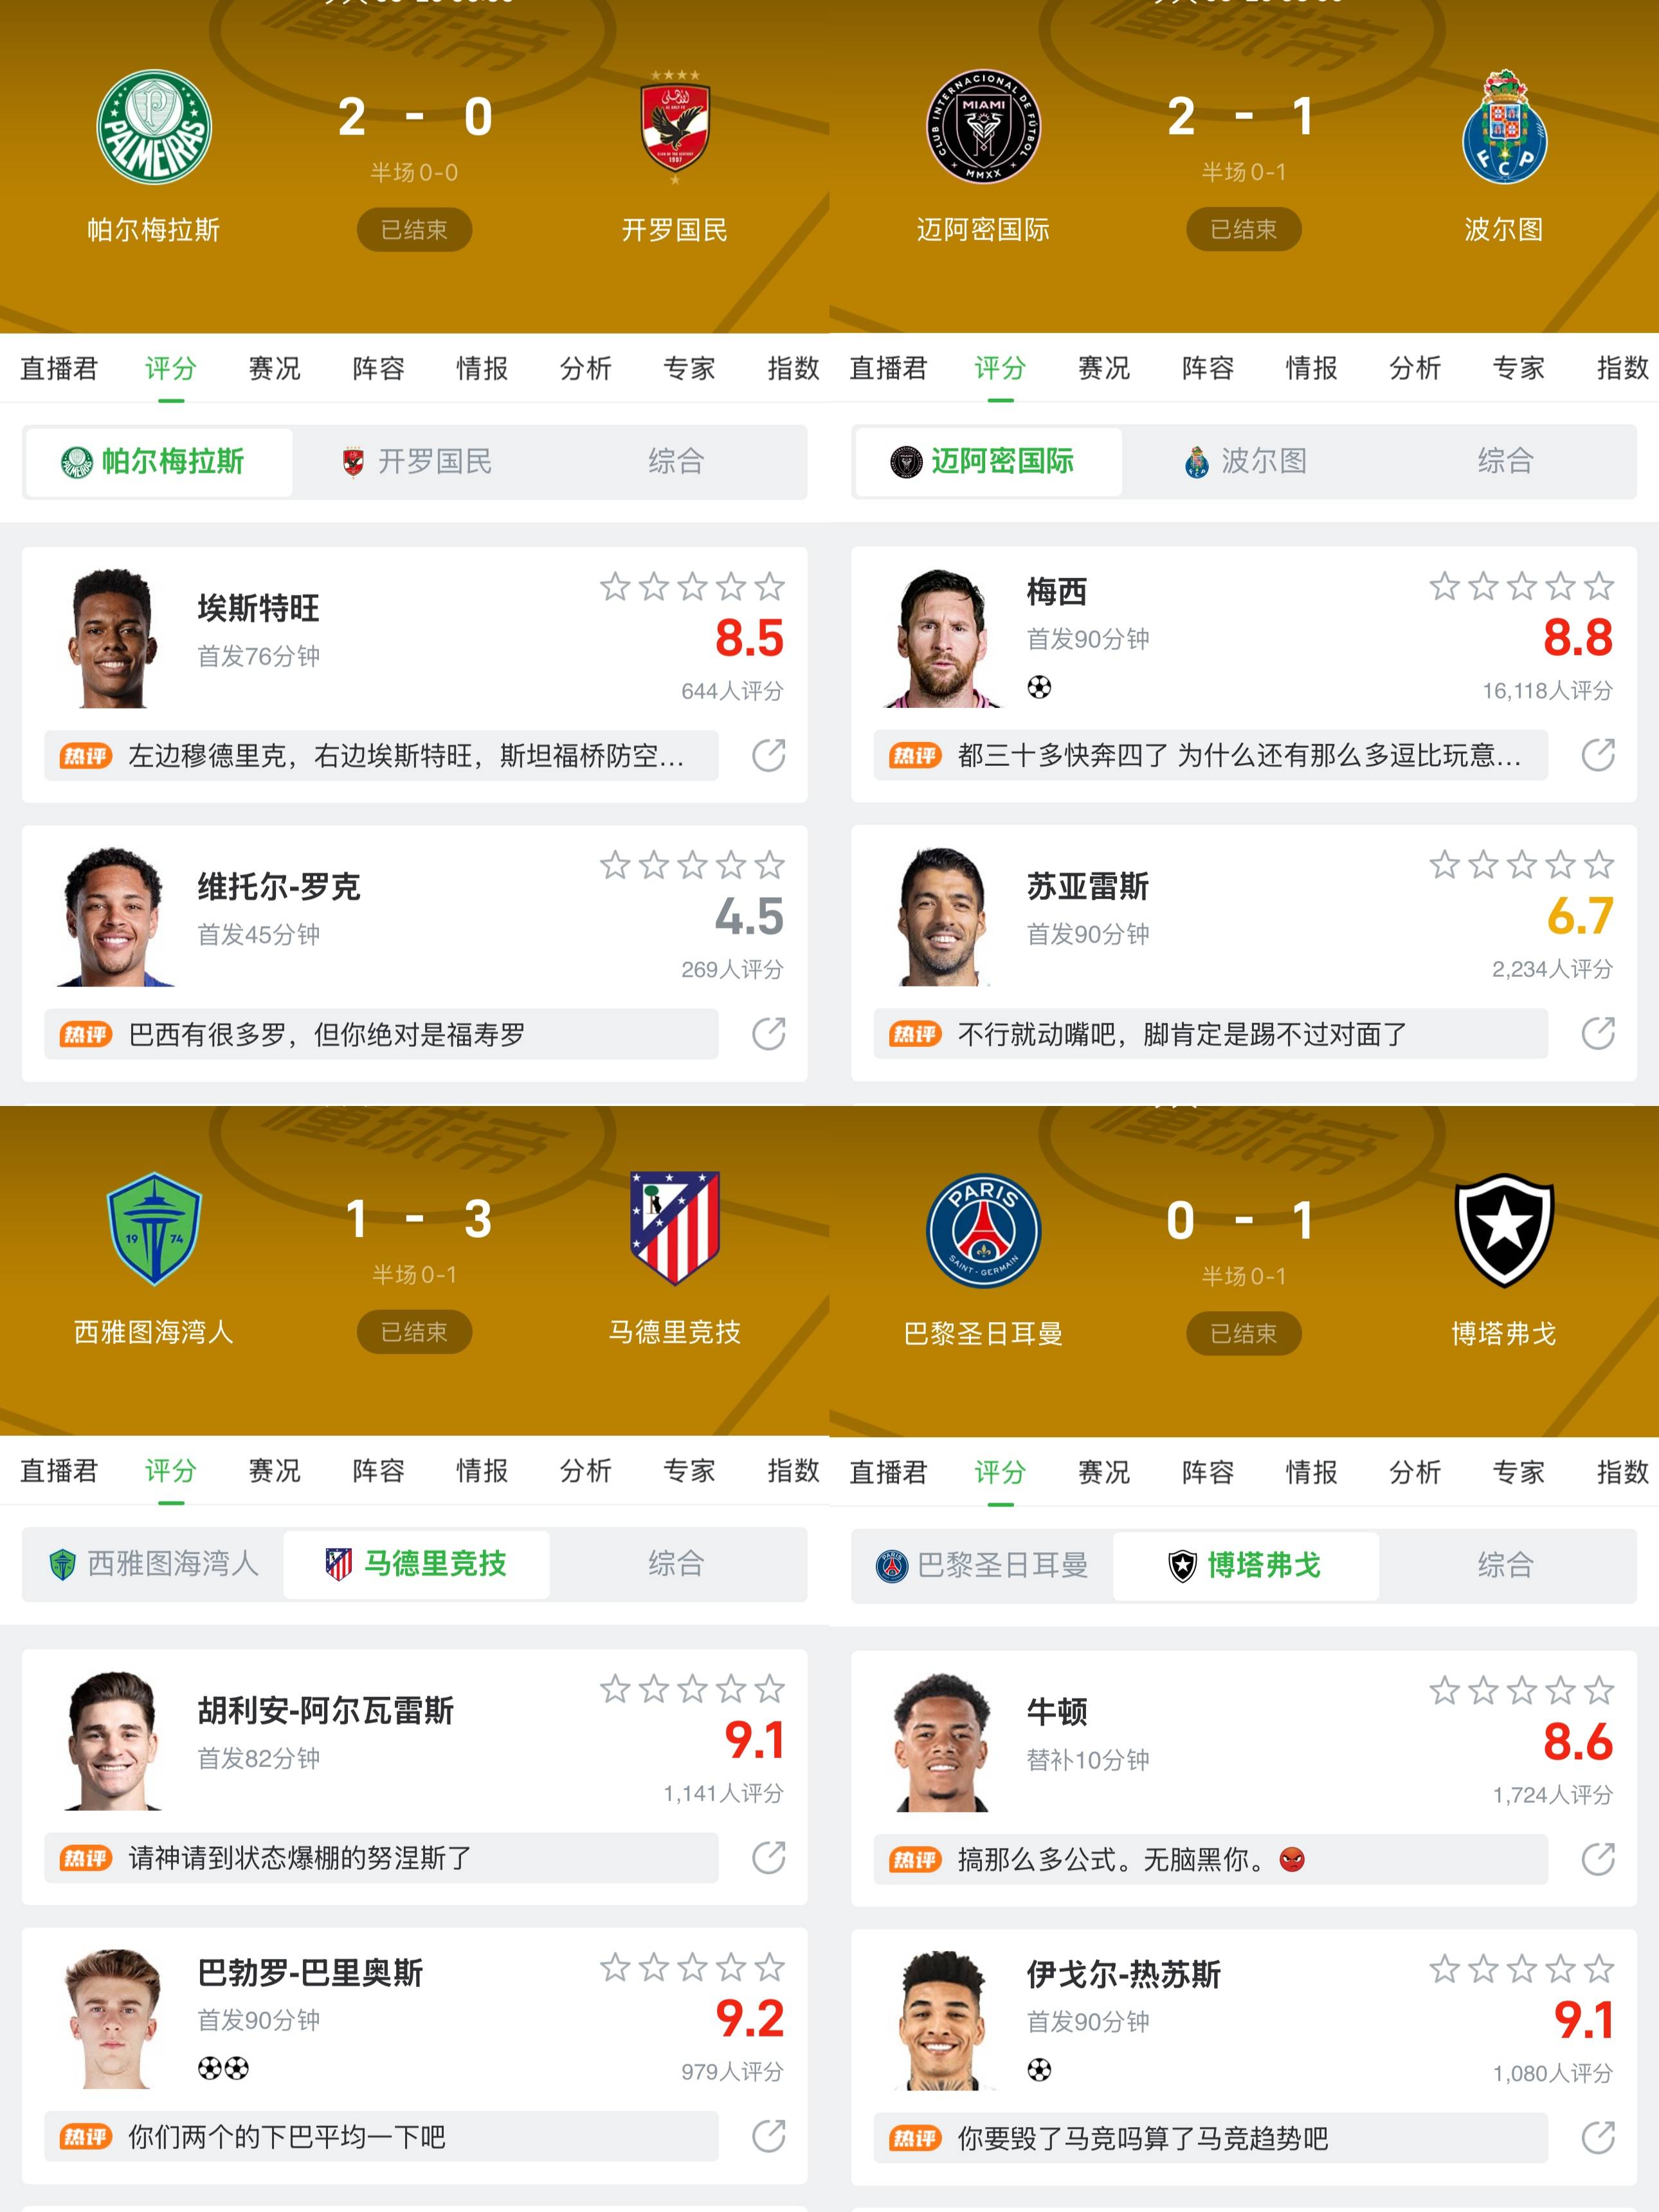Viewport: 1659px width, 2212px height.
Task: Open Palmeiras club crest in match header
Action: pos(154,127)
